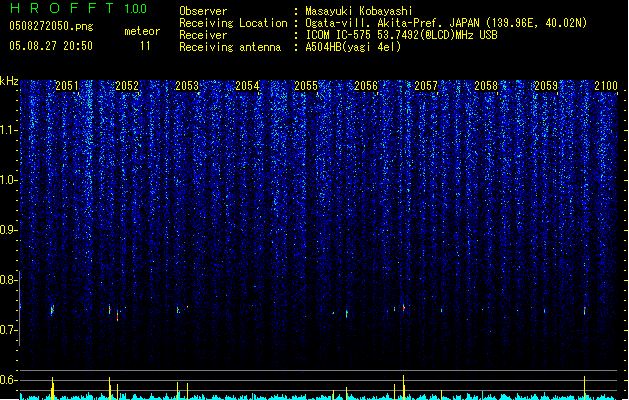Click the 2051 time marker

point(67,85)
